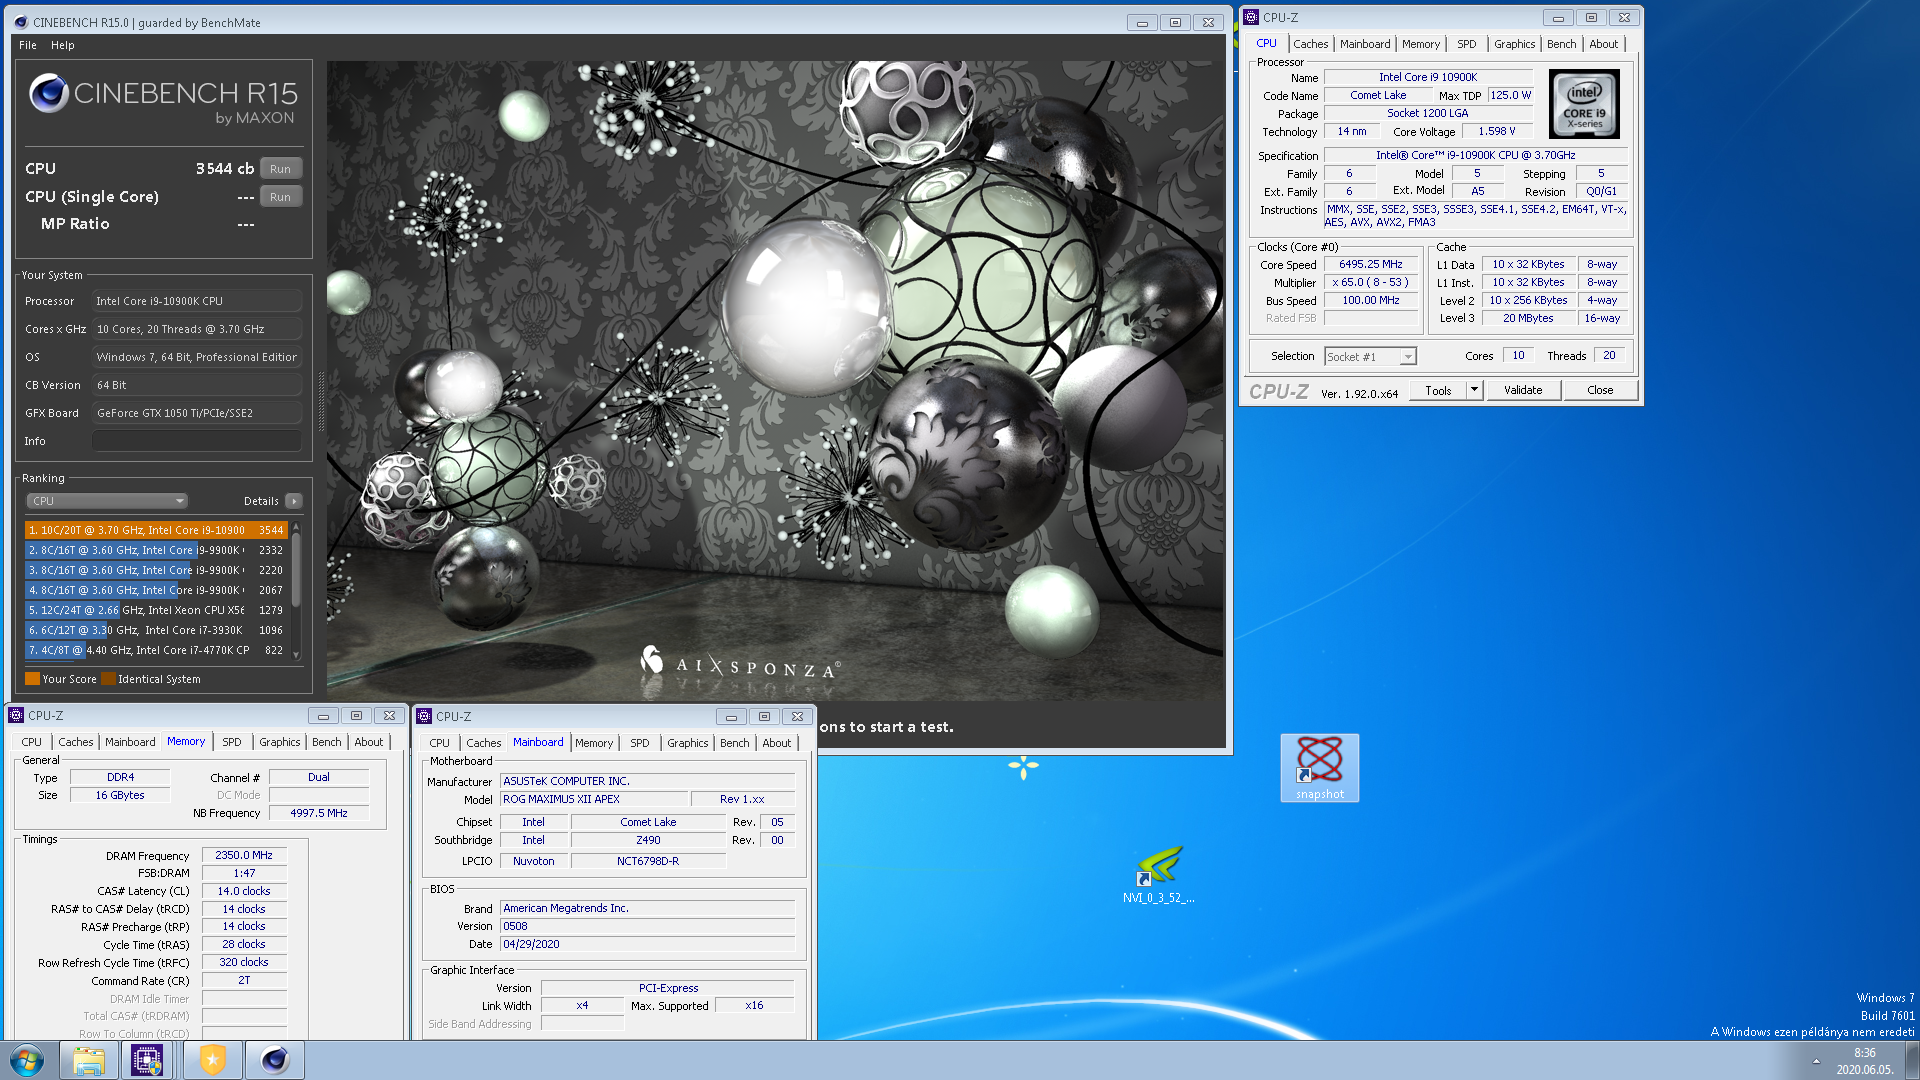Click the DRAM Frequency 2350.0 MHz value
Image resolution: width=1920 pixels, height=1080 pixels.
[x=244, y=855]
